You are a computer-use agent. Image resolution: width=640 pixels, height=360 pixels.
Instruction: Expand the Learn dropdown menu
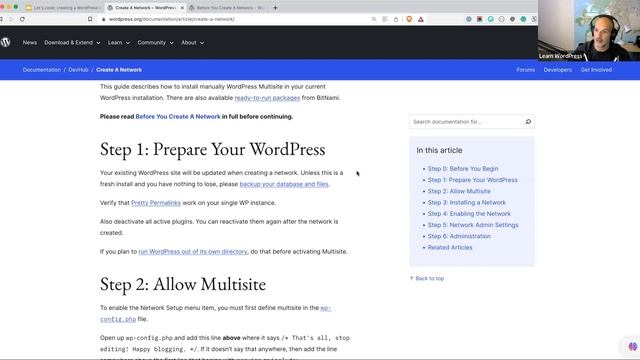[x=119, y=42]
